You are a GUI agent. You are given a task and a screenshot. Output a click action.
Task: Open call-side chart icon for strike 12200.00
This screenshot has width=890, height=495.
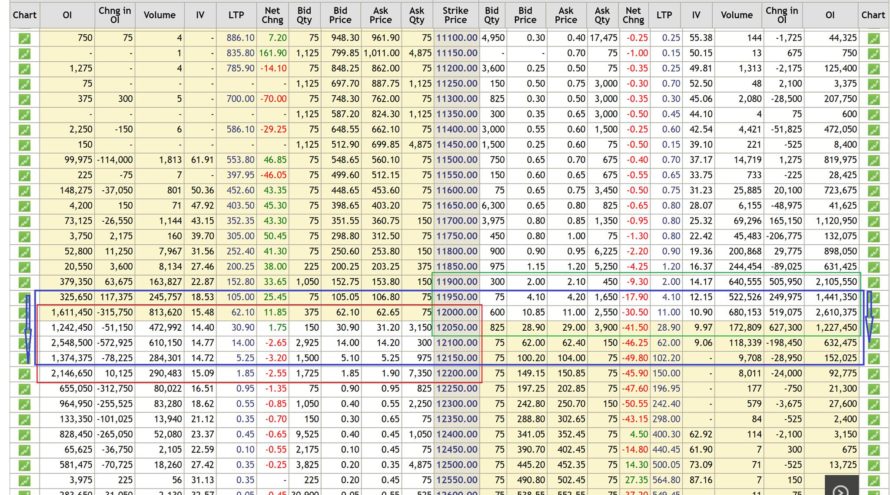pyautogui.click(x=24, y=374)
